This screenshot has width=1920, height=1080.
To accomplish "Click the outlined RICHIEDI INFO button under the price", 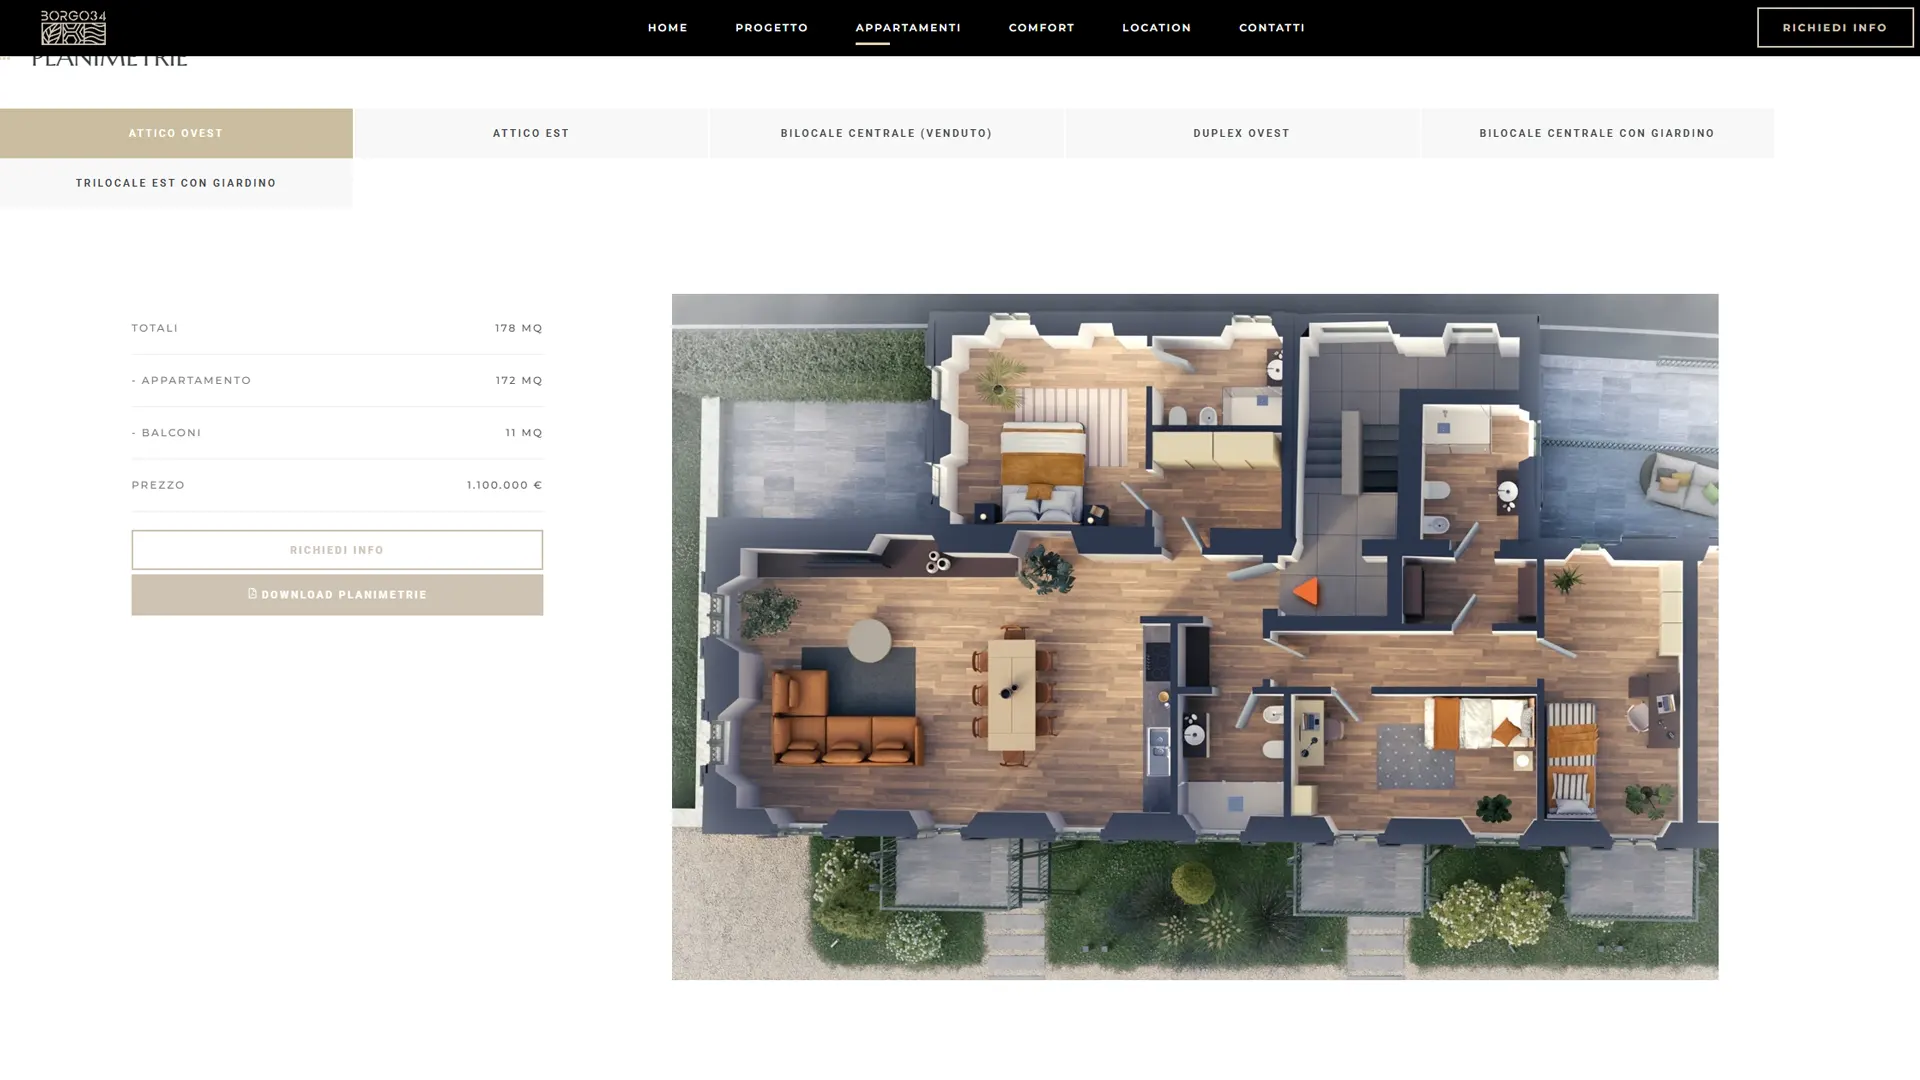I will click(x=337, y=549).
